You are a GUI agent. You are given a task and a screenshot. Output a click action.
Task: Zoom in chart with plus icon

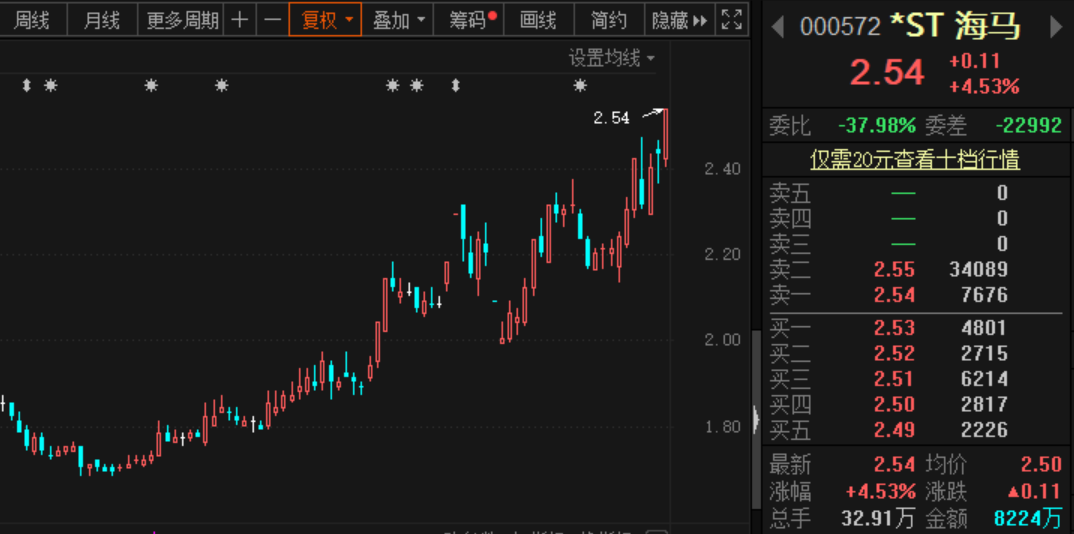pyautogui.click(x=239, y=20)
